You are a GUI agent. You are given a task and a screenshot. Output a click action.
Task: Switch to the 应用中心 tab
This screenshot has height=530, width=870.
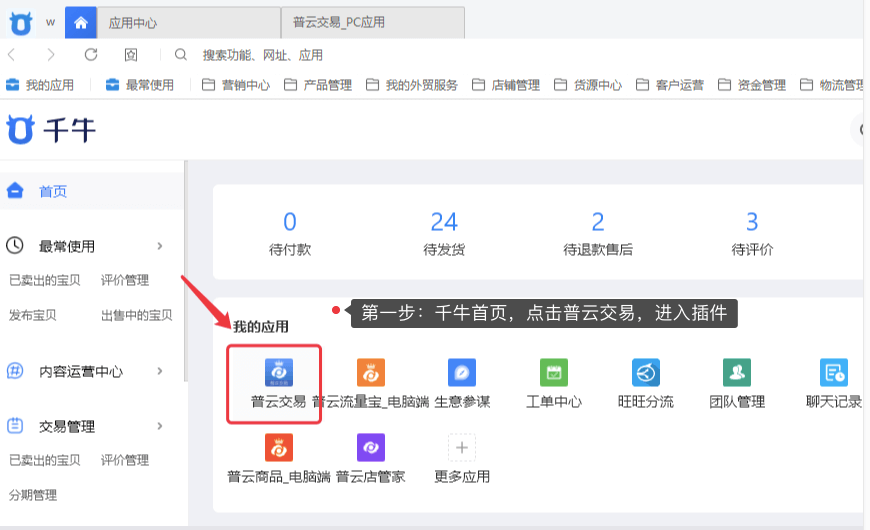point(189,23)
